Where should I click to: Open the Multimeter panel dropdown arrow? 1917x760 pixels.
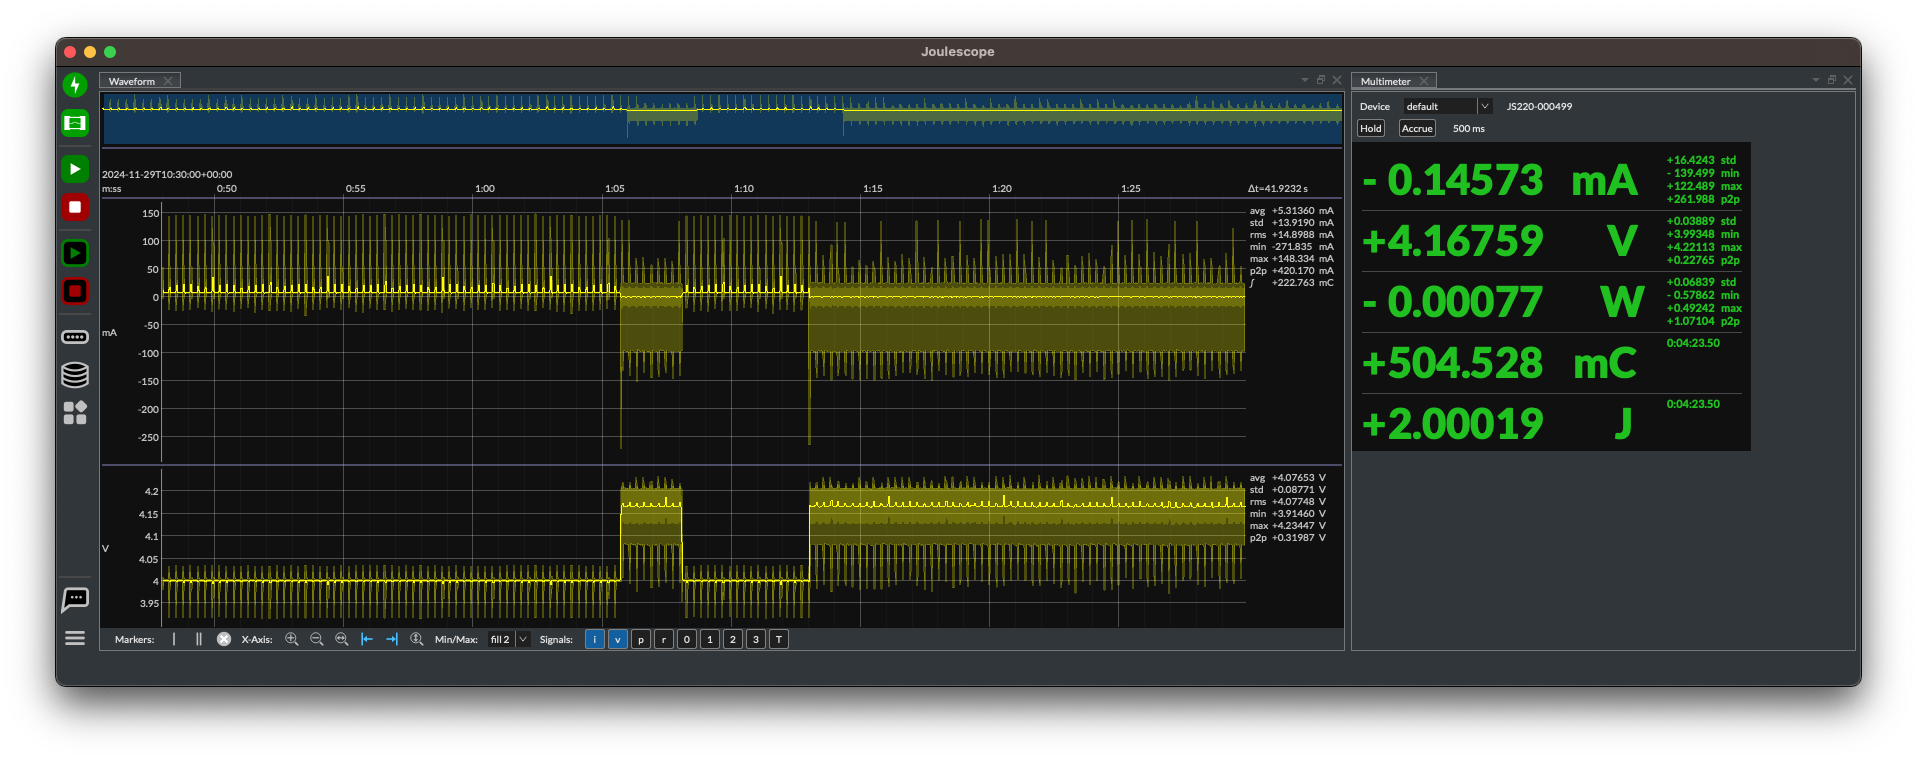click(1816, 80)
